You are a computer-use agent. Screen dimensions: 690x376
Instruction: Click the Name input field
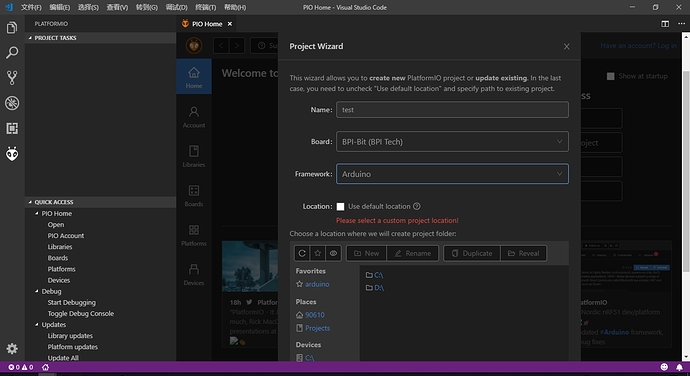[x=452, y=110]
